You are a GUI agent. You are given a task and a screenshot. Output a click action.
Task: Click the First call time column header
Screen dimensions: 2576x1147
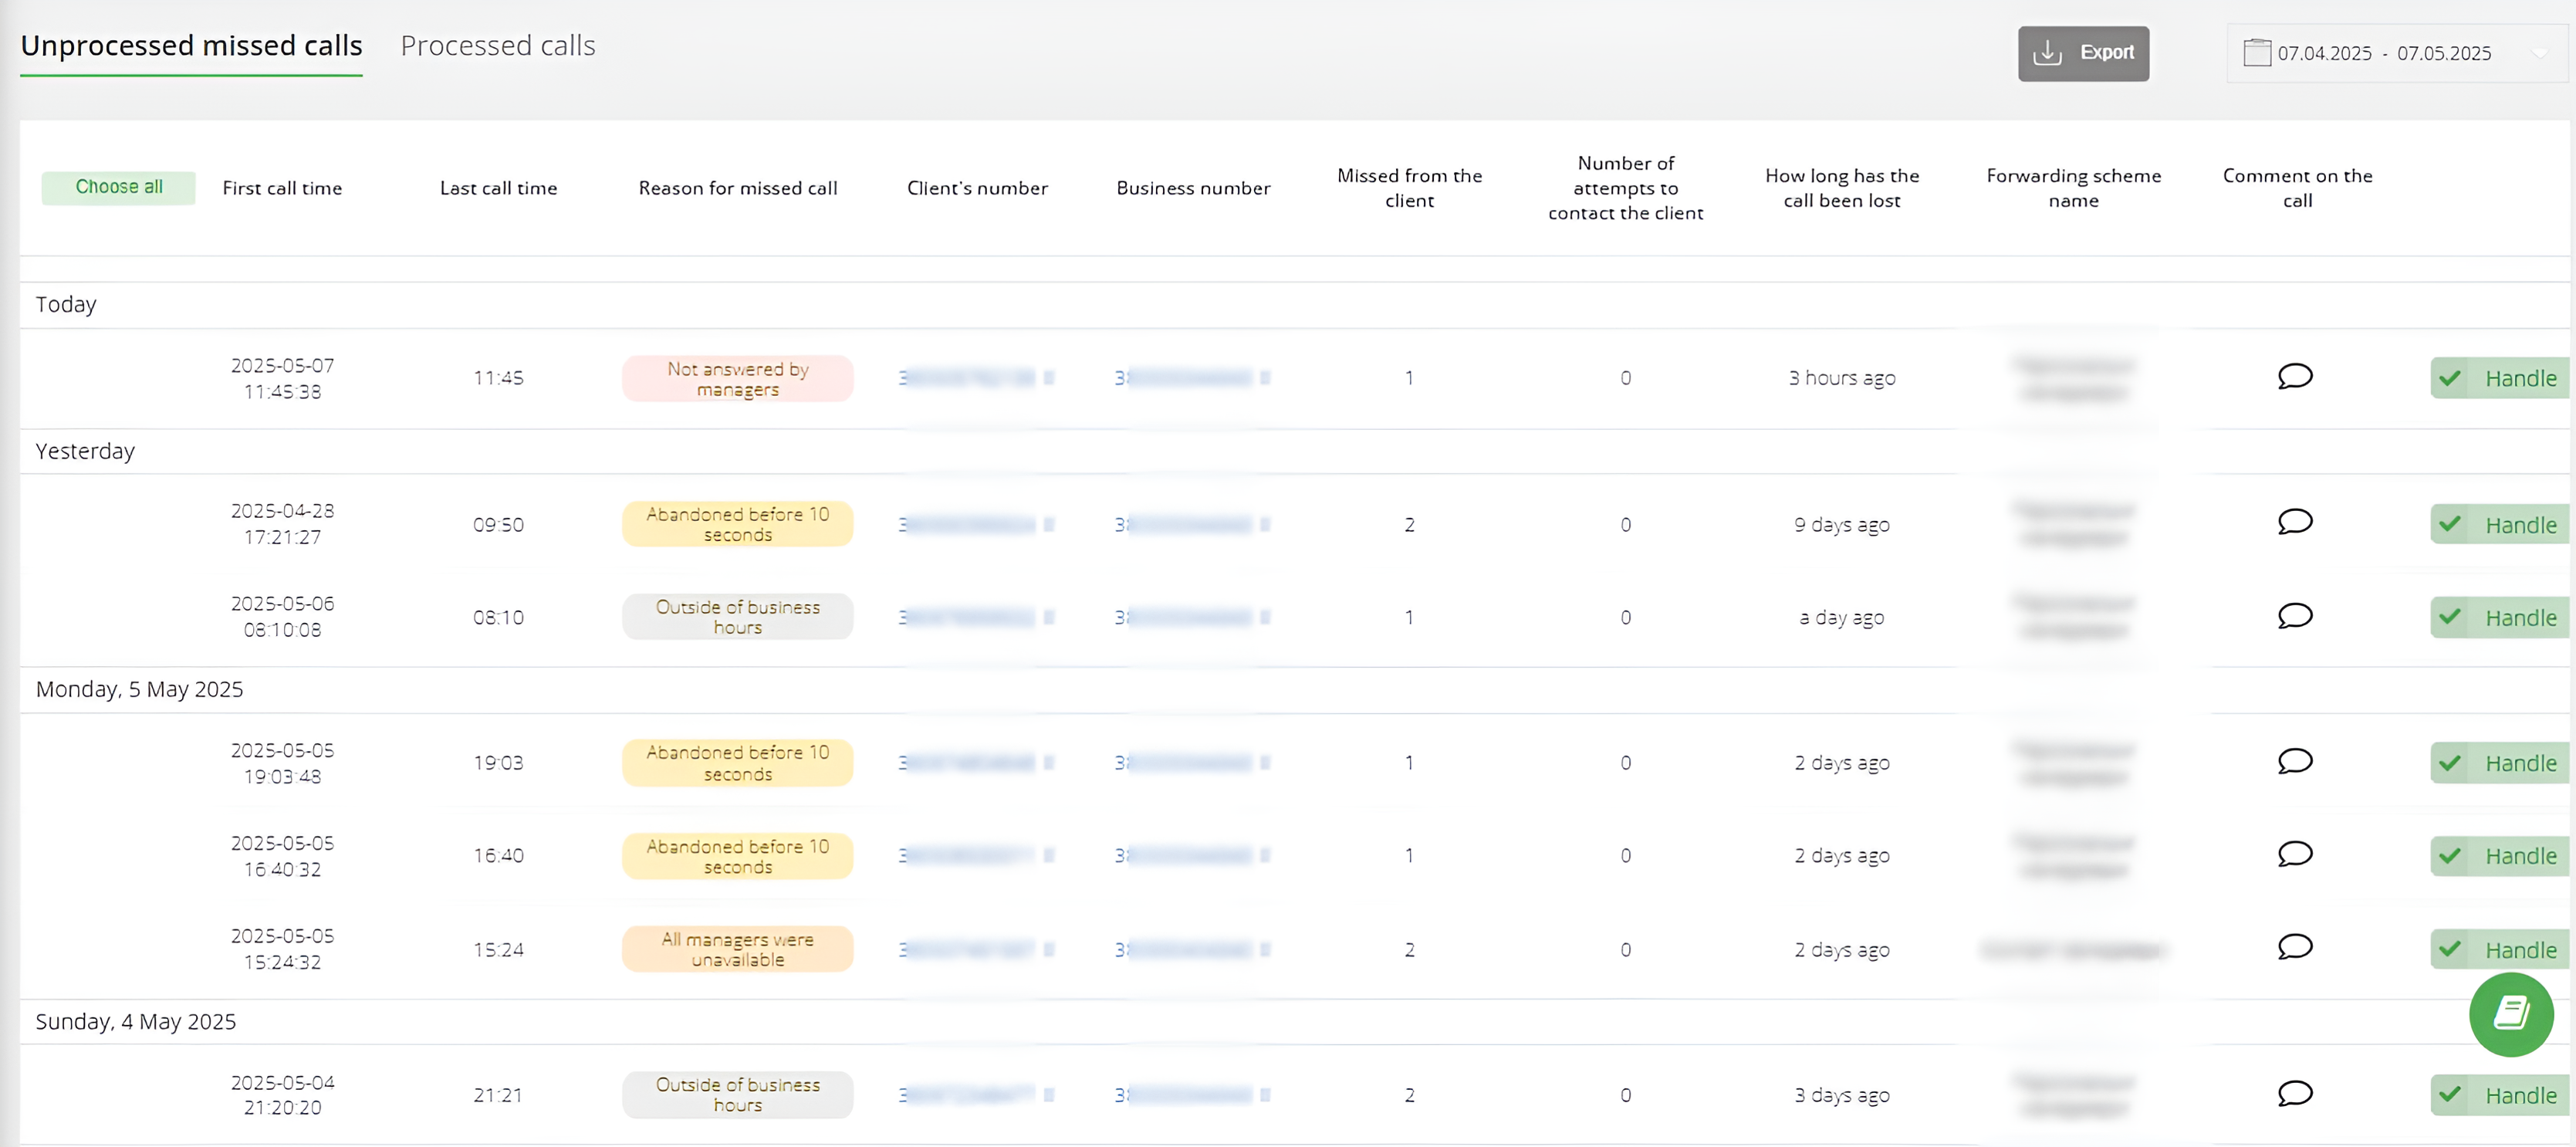coord(282,188)
